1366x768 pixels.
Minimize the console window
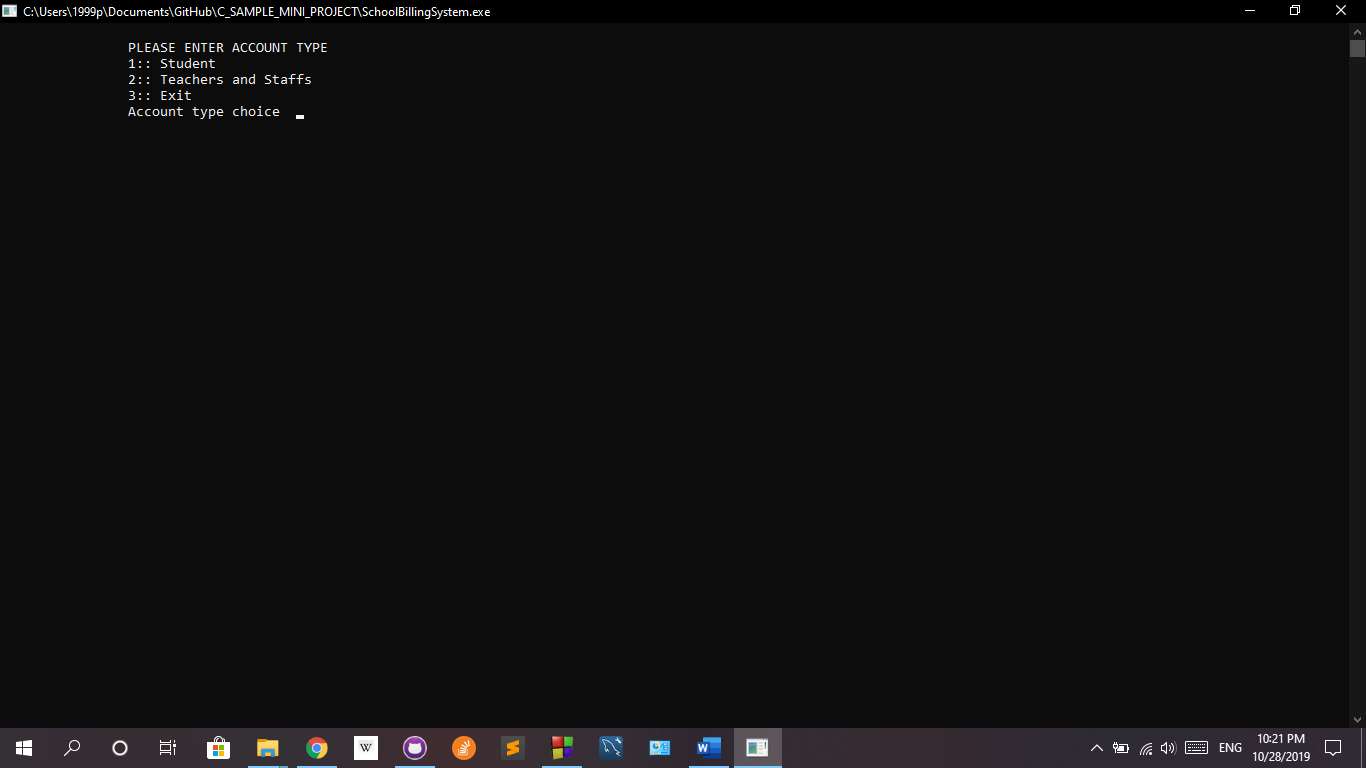click(x=1250, y=11)
